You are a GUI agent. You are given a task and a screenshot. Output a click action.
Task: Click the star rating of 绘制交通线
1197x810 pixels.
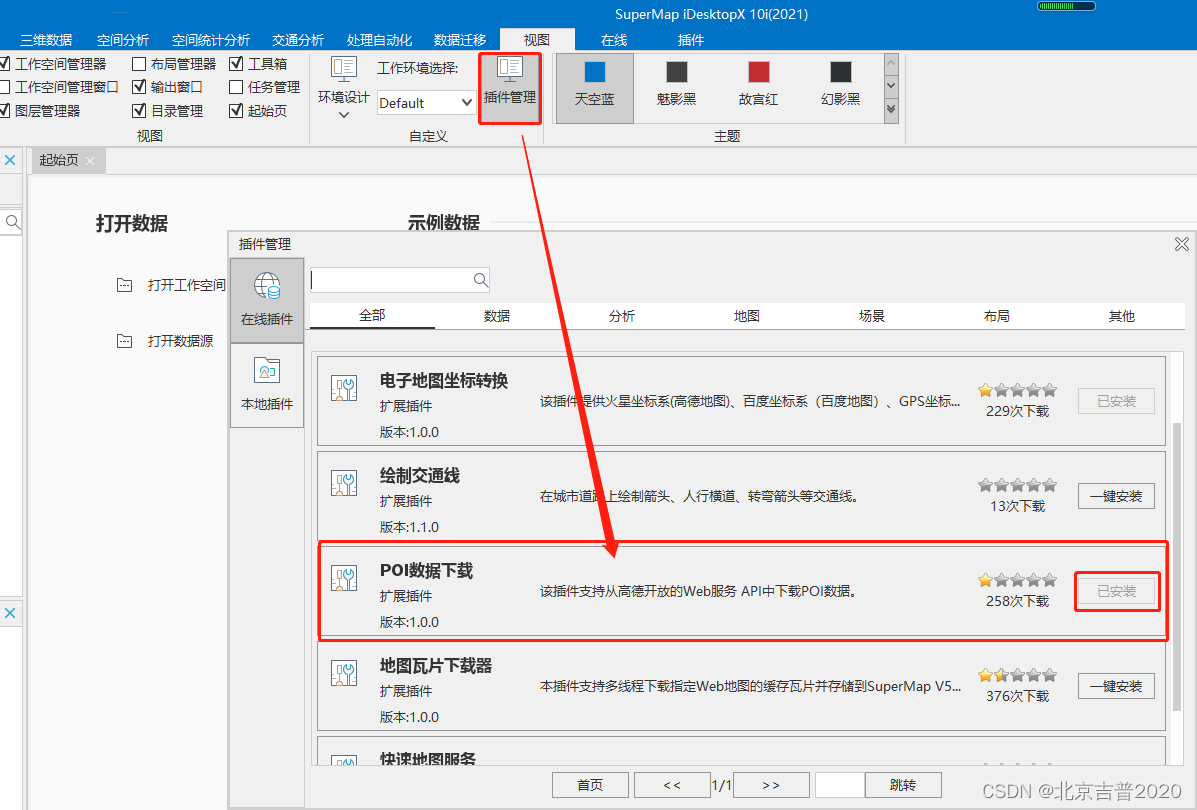point(1017,485)
